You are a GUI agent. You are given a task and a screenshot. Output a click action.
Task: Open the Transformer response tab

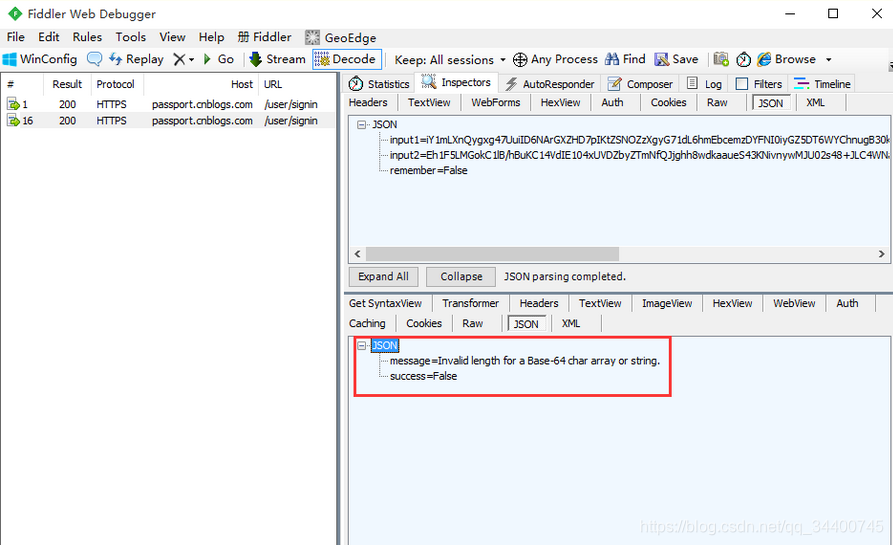tap(470, 304)
